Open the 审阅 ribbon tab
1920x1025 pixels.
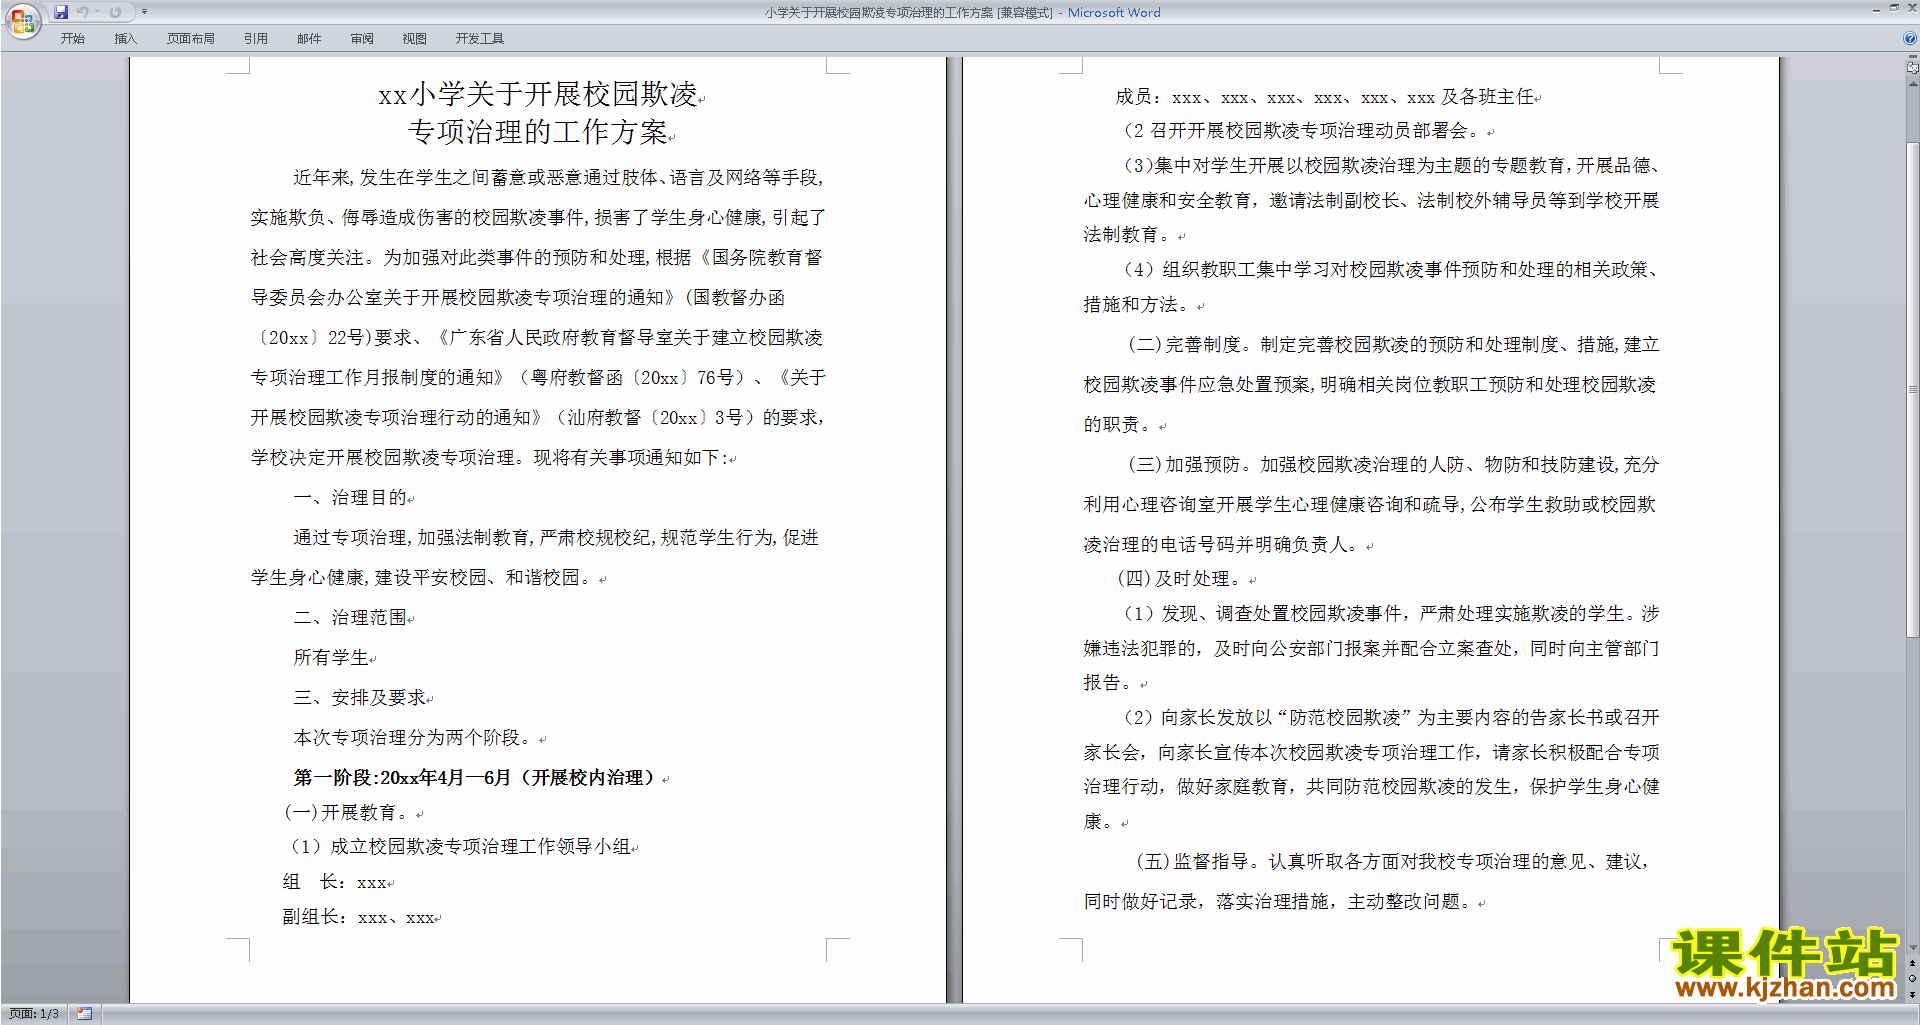tap(362, 39)
